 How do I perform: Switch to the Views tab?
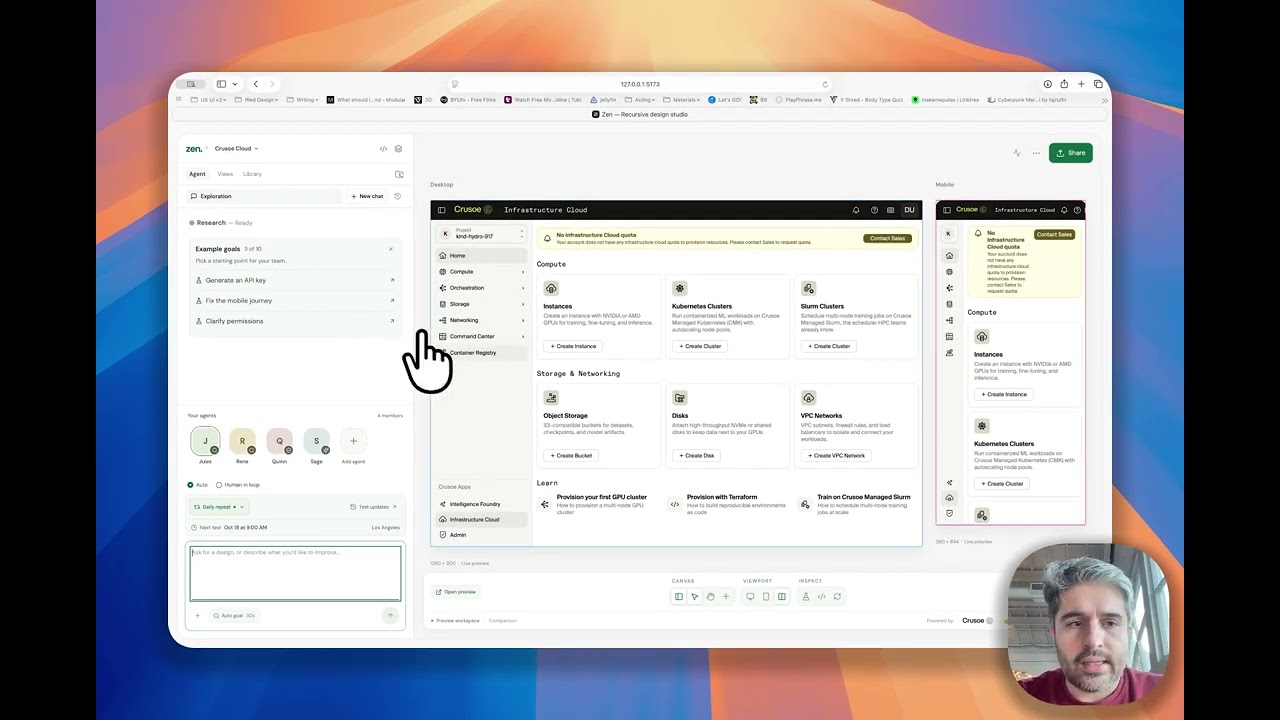(225, 174)
